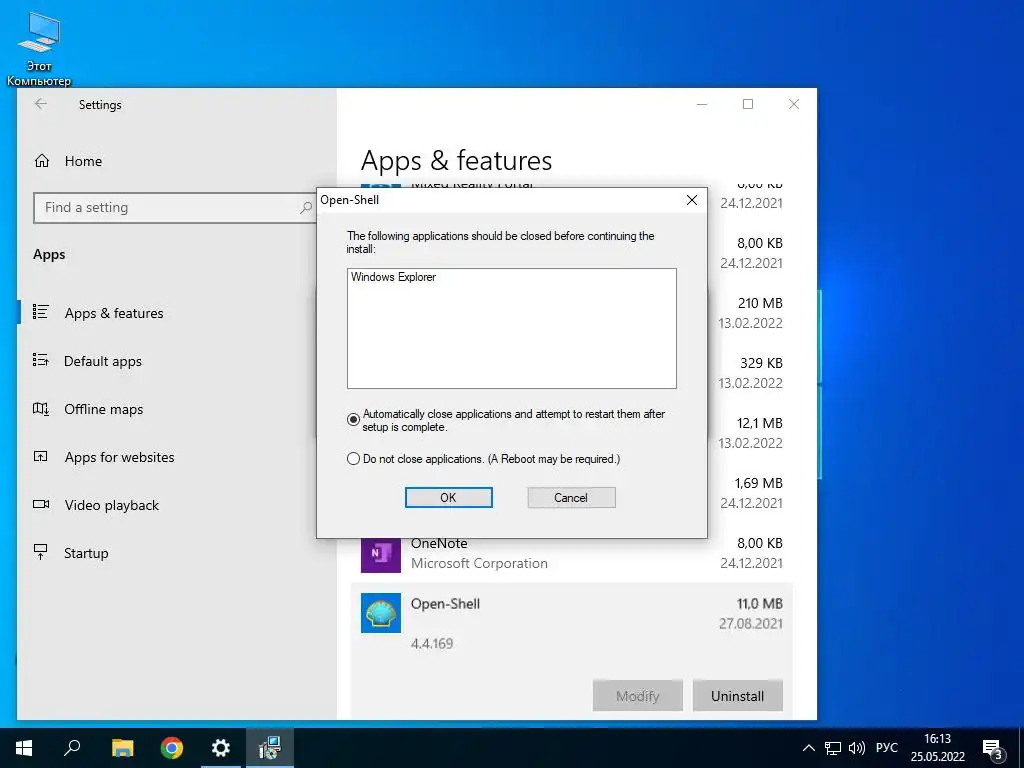Switch input language РУС indicator
The height and width of the screenshot is (768, 1024).
(x=886, y=748)
